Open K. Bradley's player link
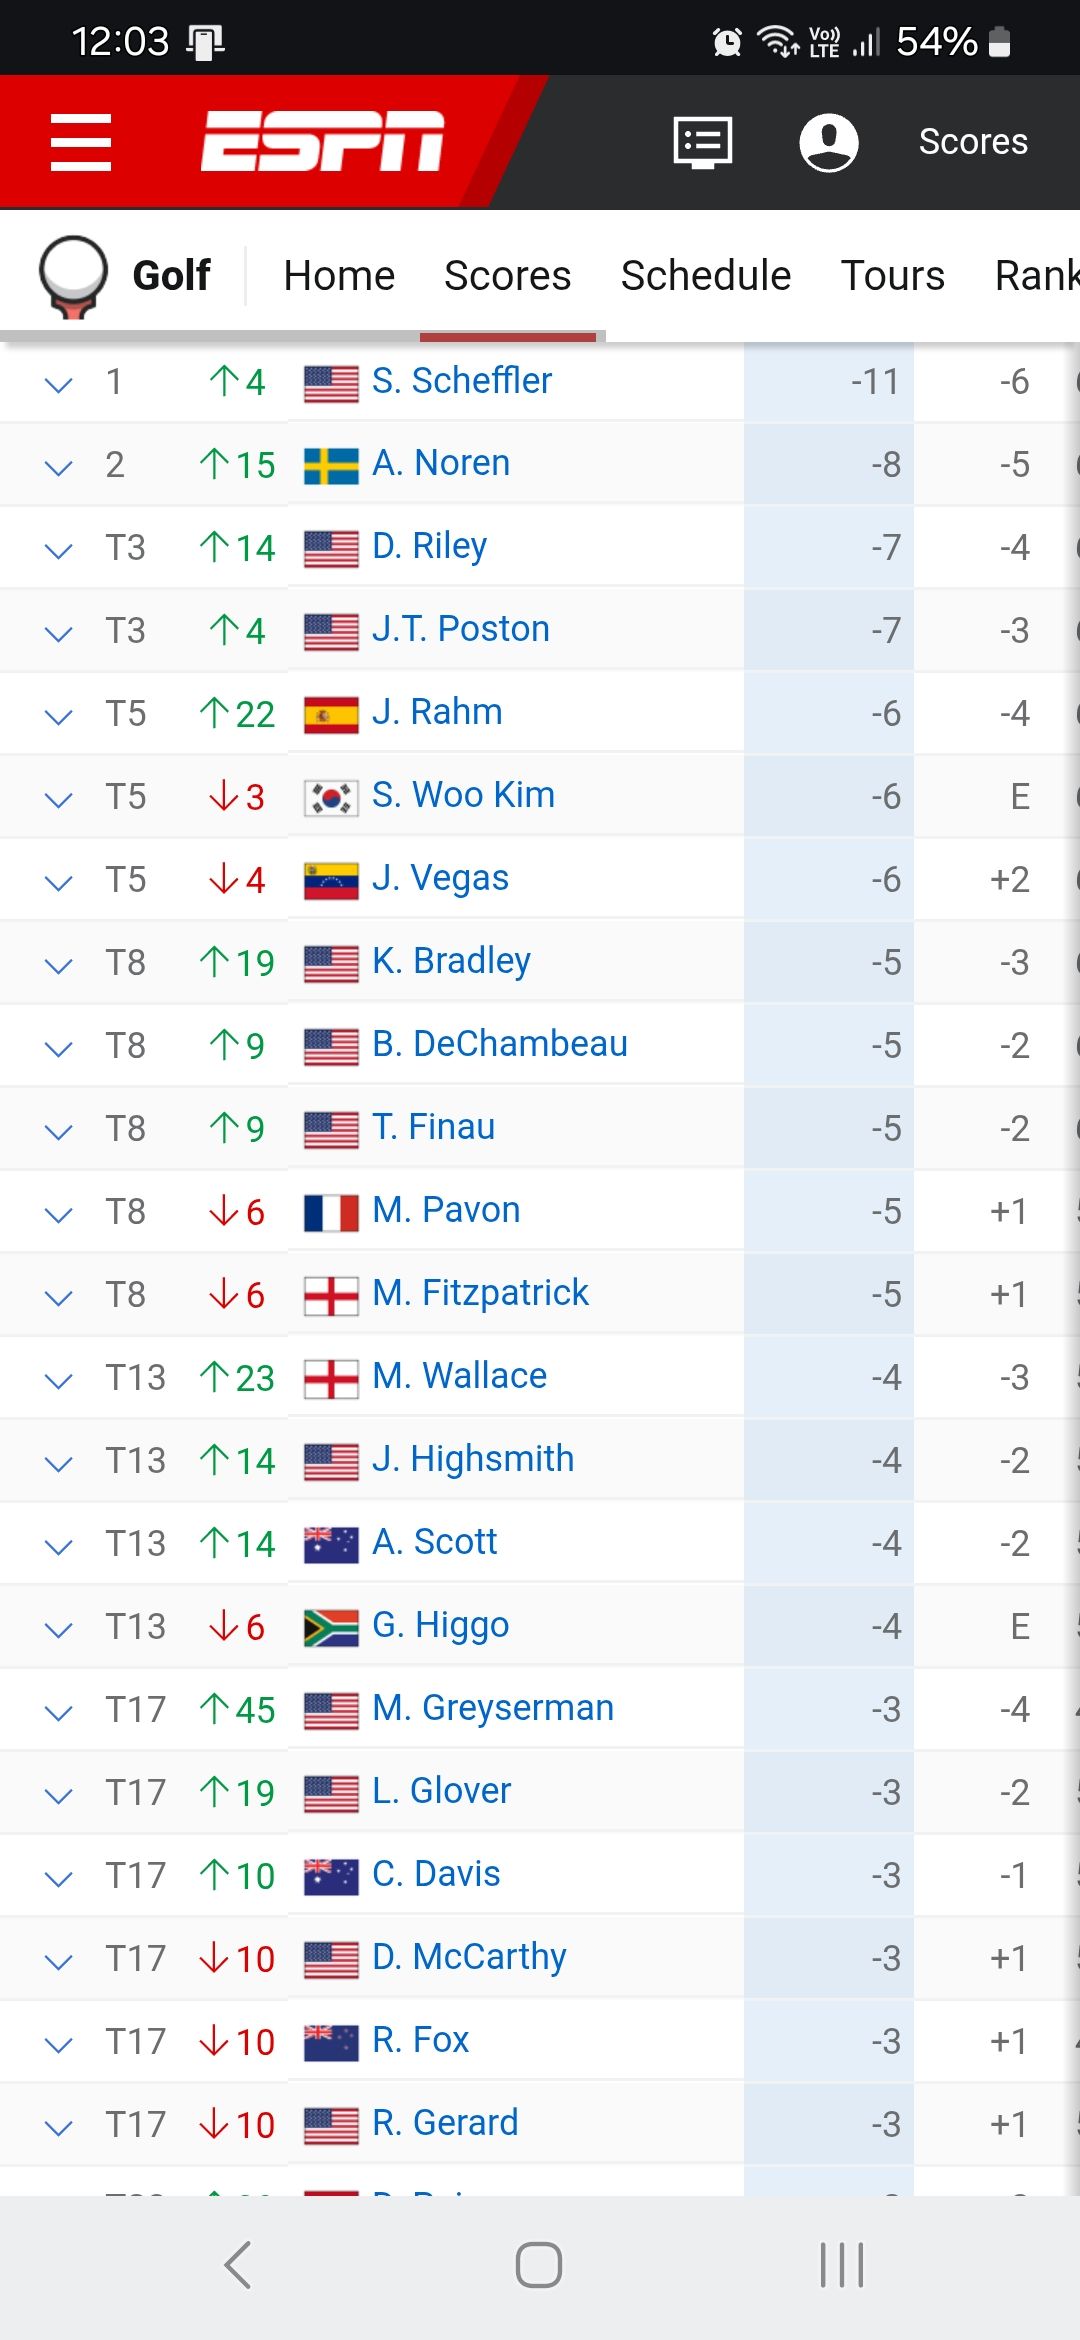 click(451, 961)
